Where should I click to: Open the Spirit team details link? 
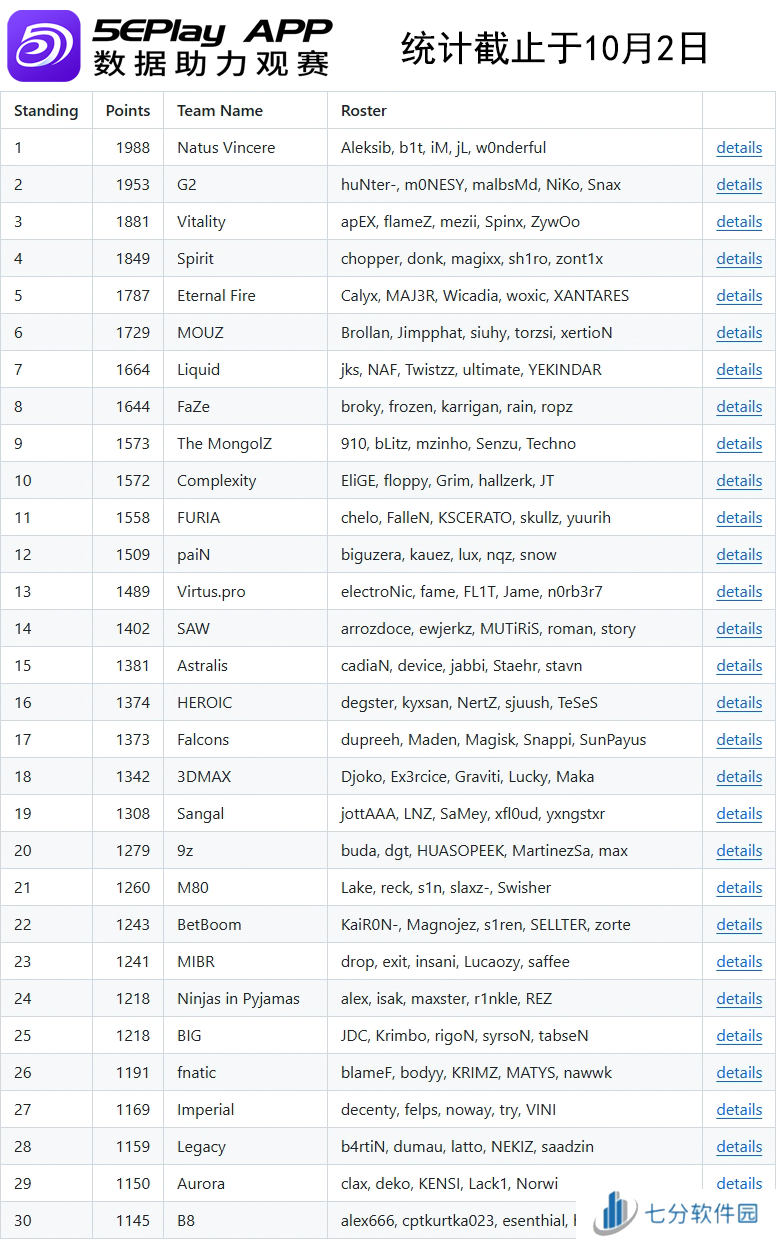point(739,259)
